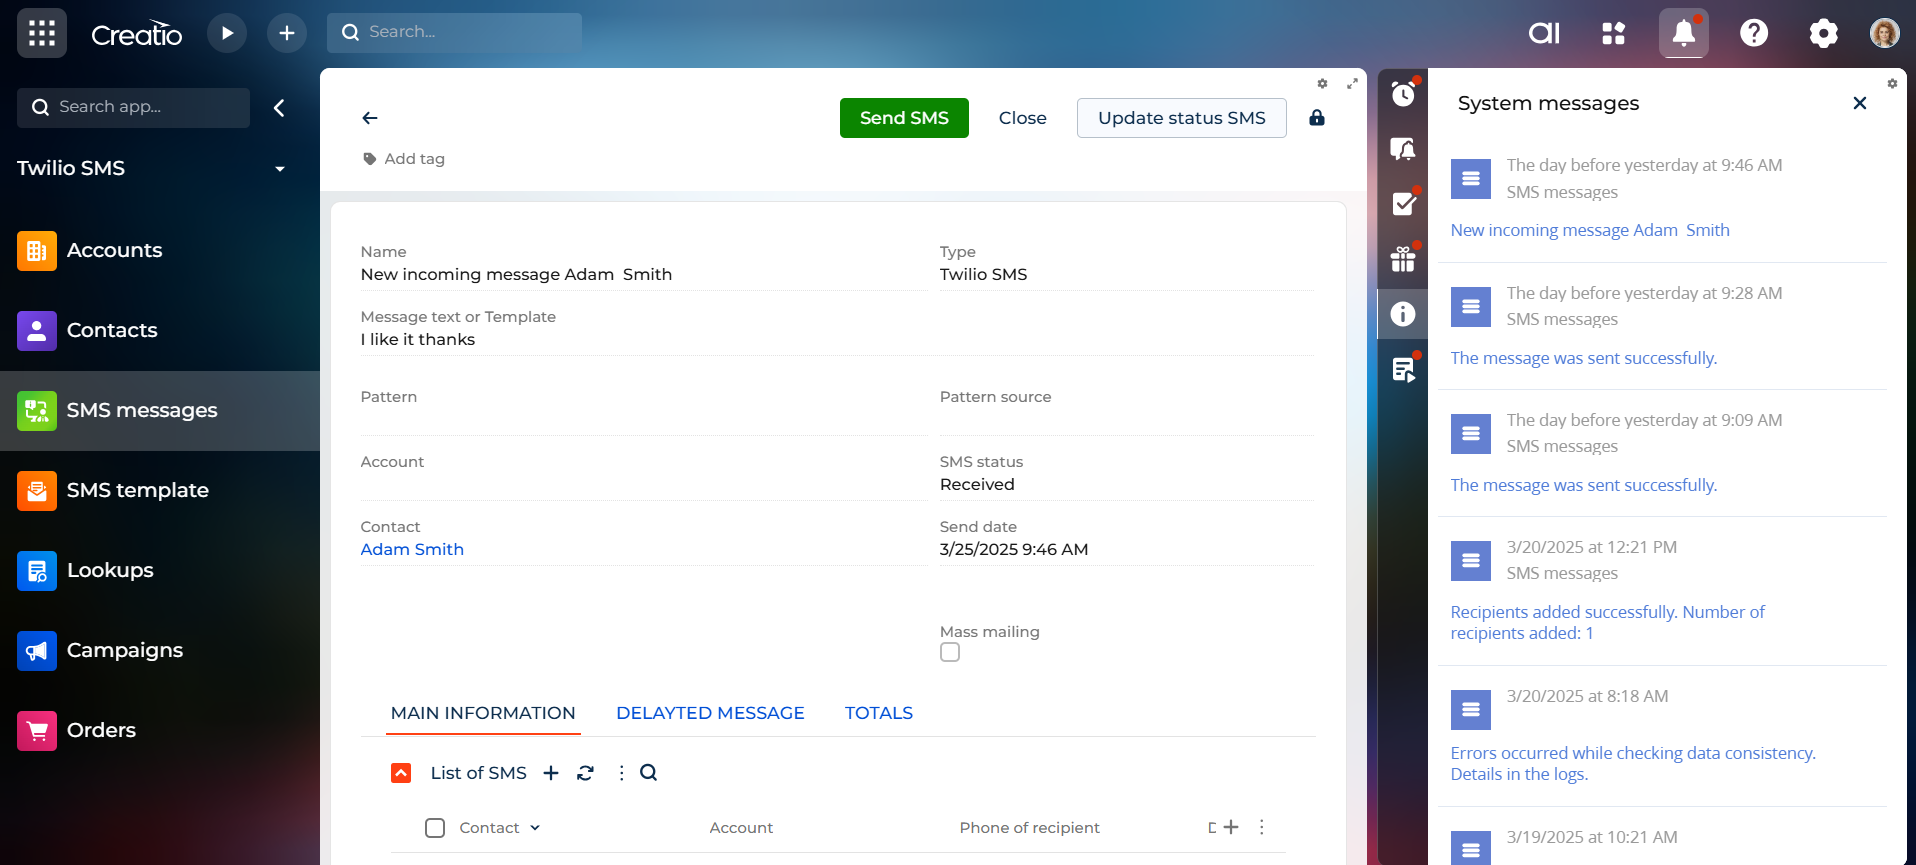
Task: Click Add tag
Action: click(404, 159)
